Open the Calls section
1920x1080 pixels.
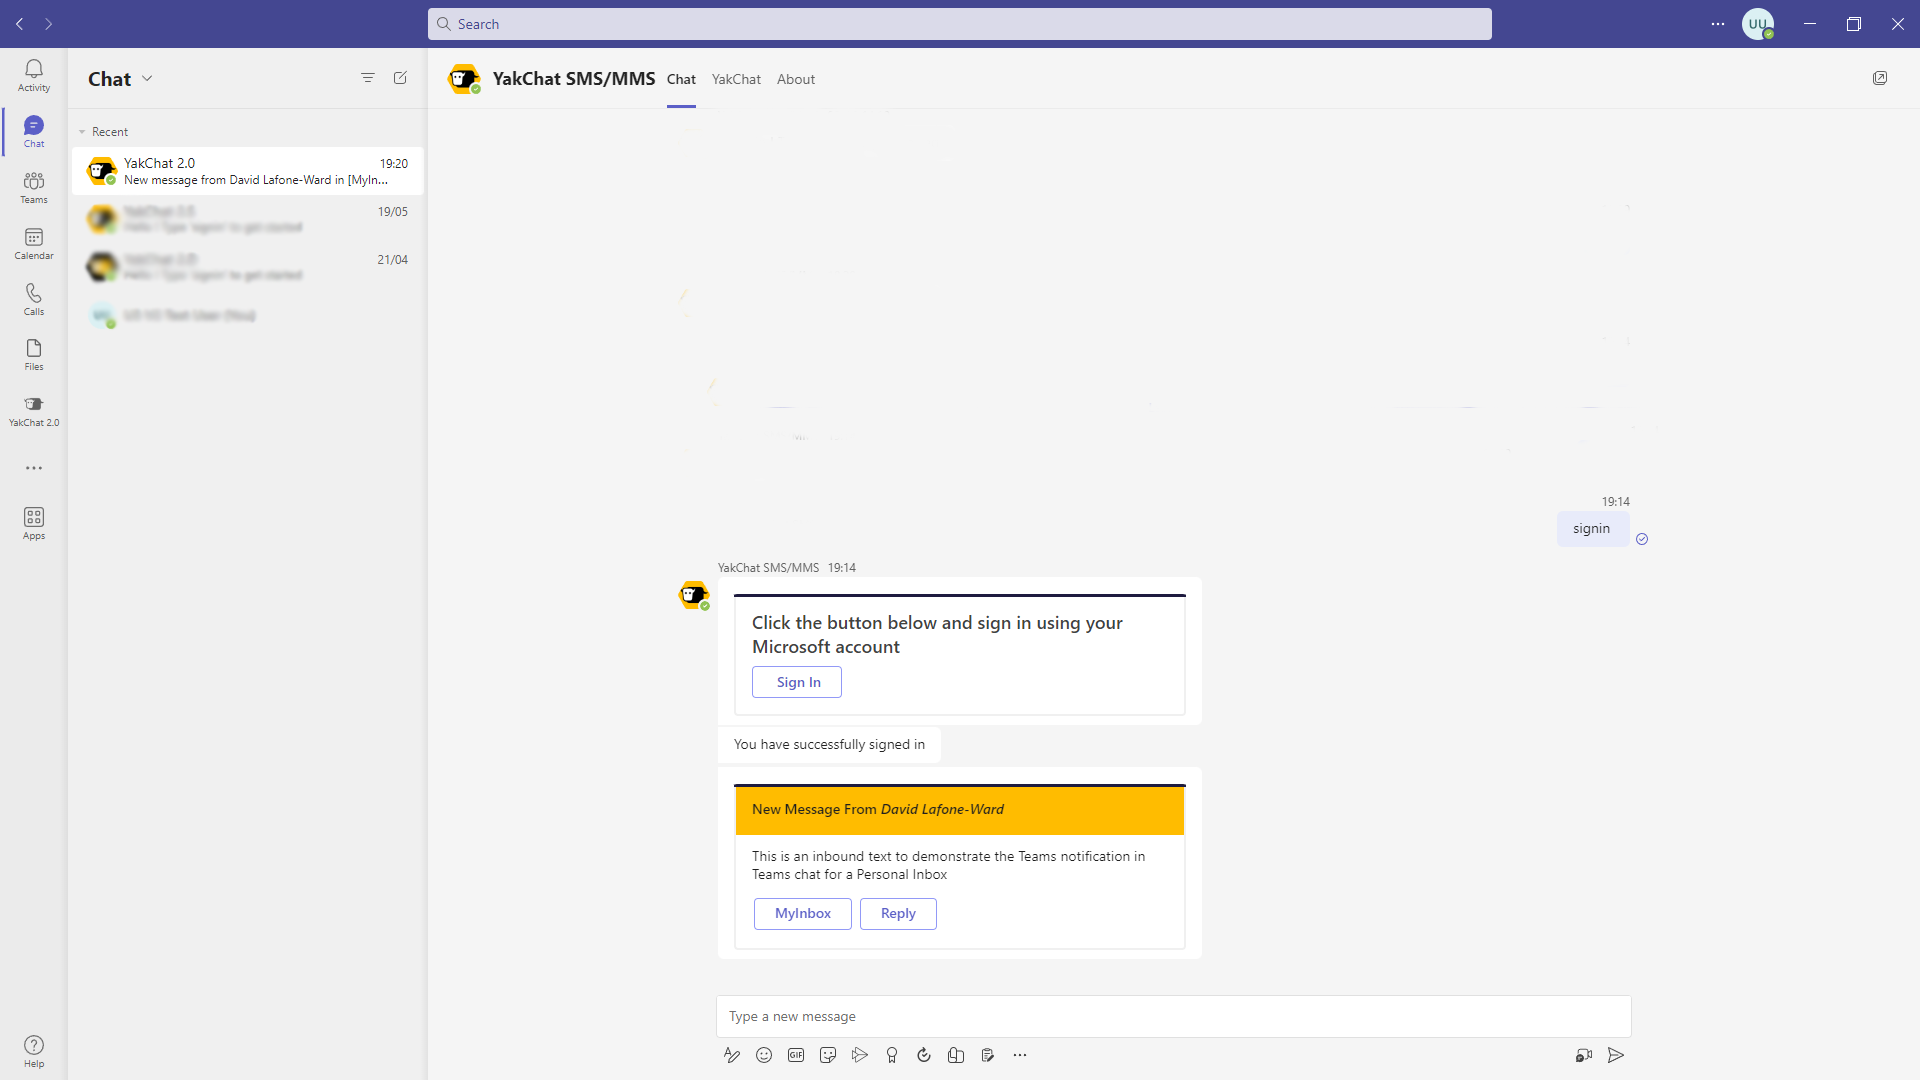(34, 299)
